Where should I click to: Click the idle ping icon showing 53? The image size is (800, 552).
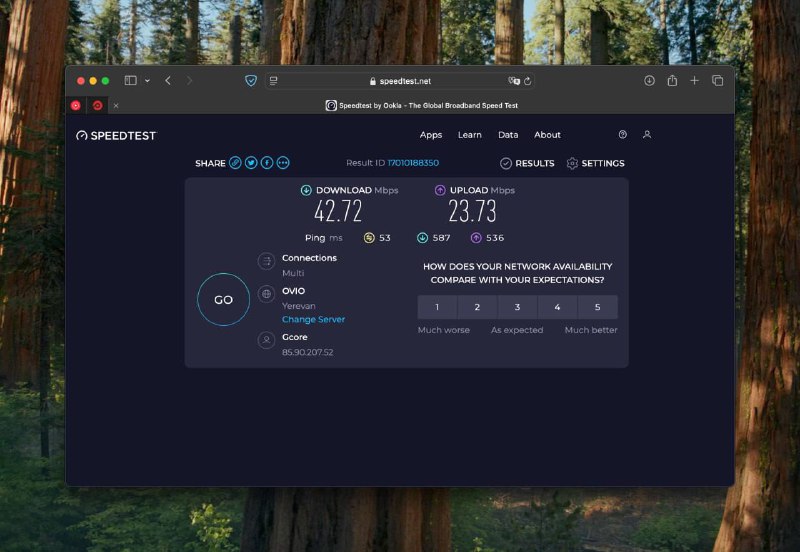click(369, 238)
